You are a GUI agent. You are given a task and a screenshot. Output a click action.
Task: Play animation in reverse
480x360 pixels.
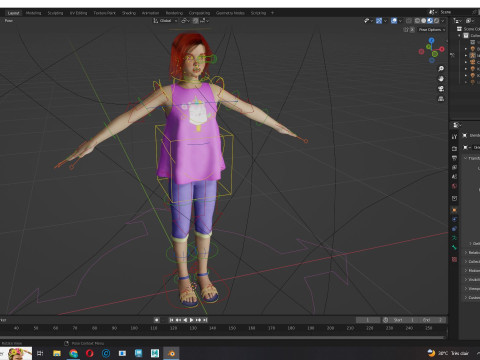click(x=185, y=320)
